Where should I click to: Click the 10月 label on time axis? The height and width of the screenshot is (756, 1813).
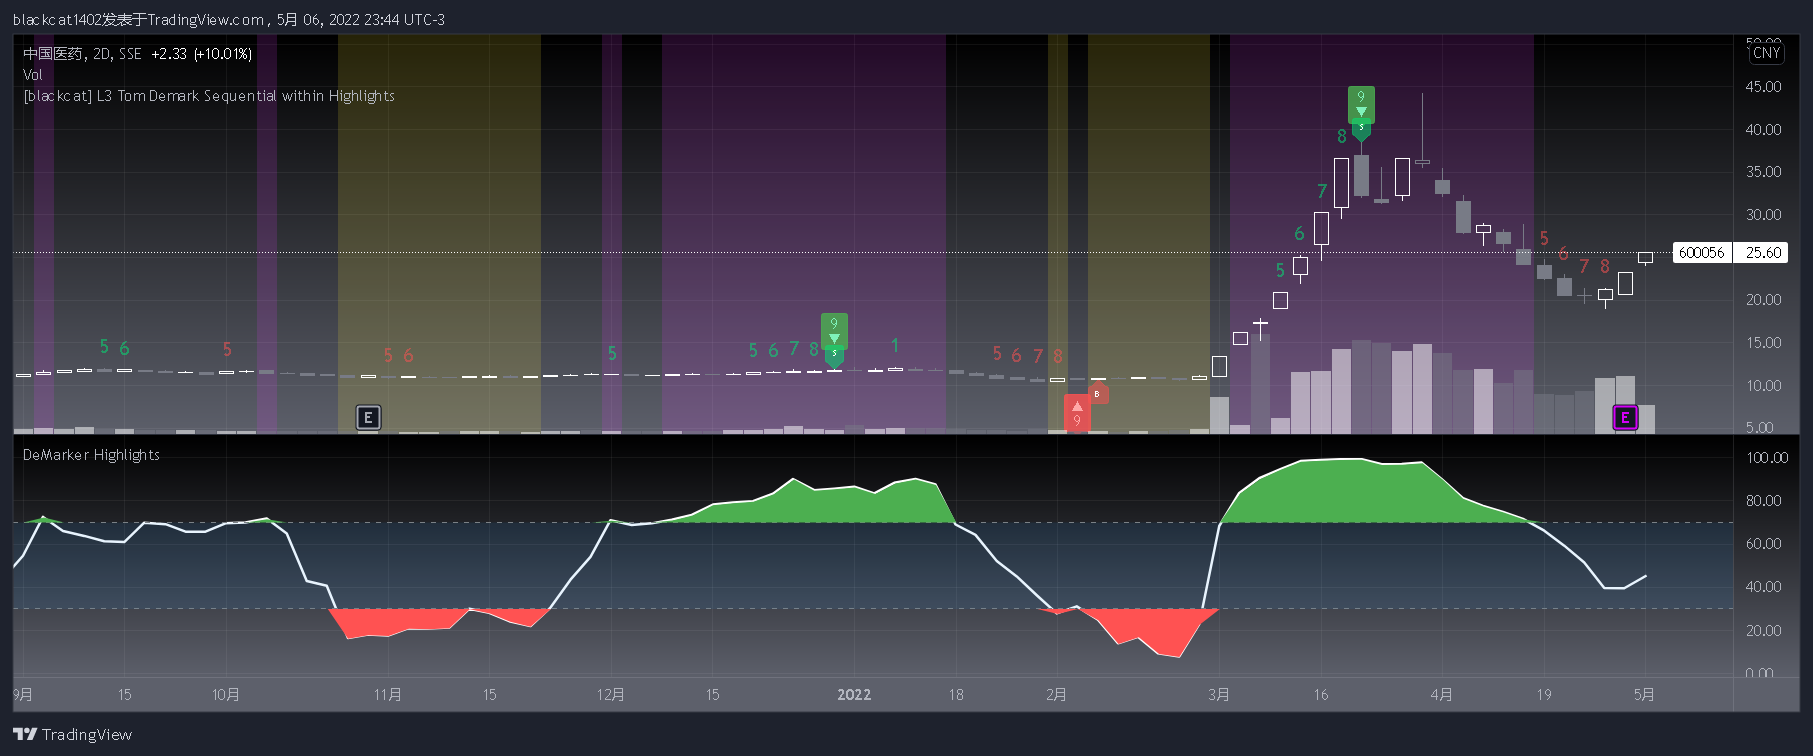[226, 695]
